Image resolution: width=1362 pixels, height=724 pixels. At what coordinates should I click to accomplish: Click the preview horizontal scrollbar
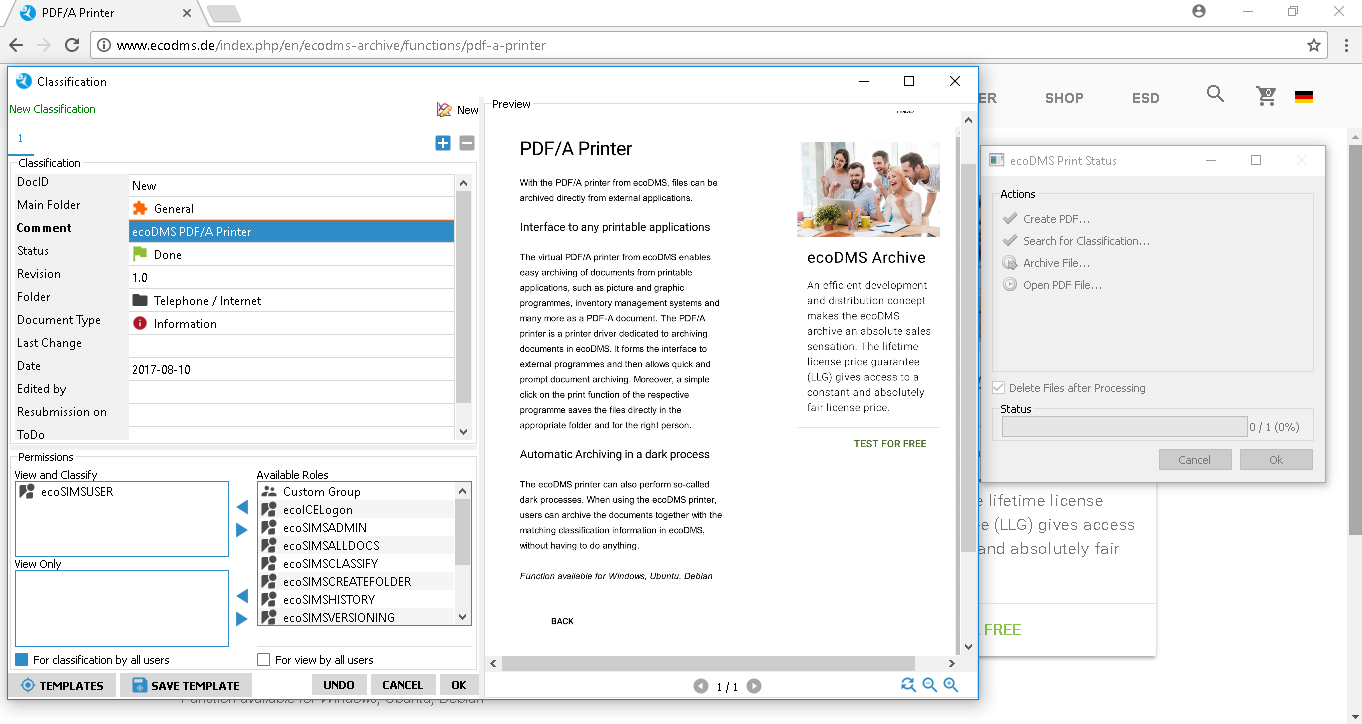pos(708,664)
